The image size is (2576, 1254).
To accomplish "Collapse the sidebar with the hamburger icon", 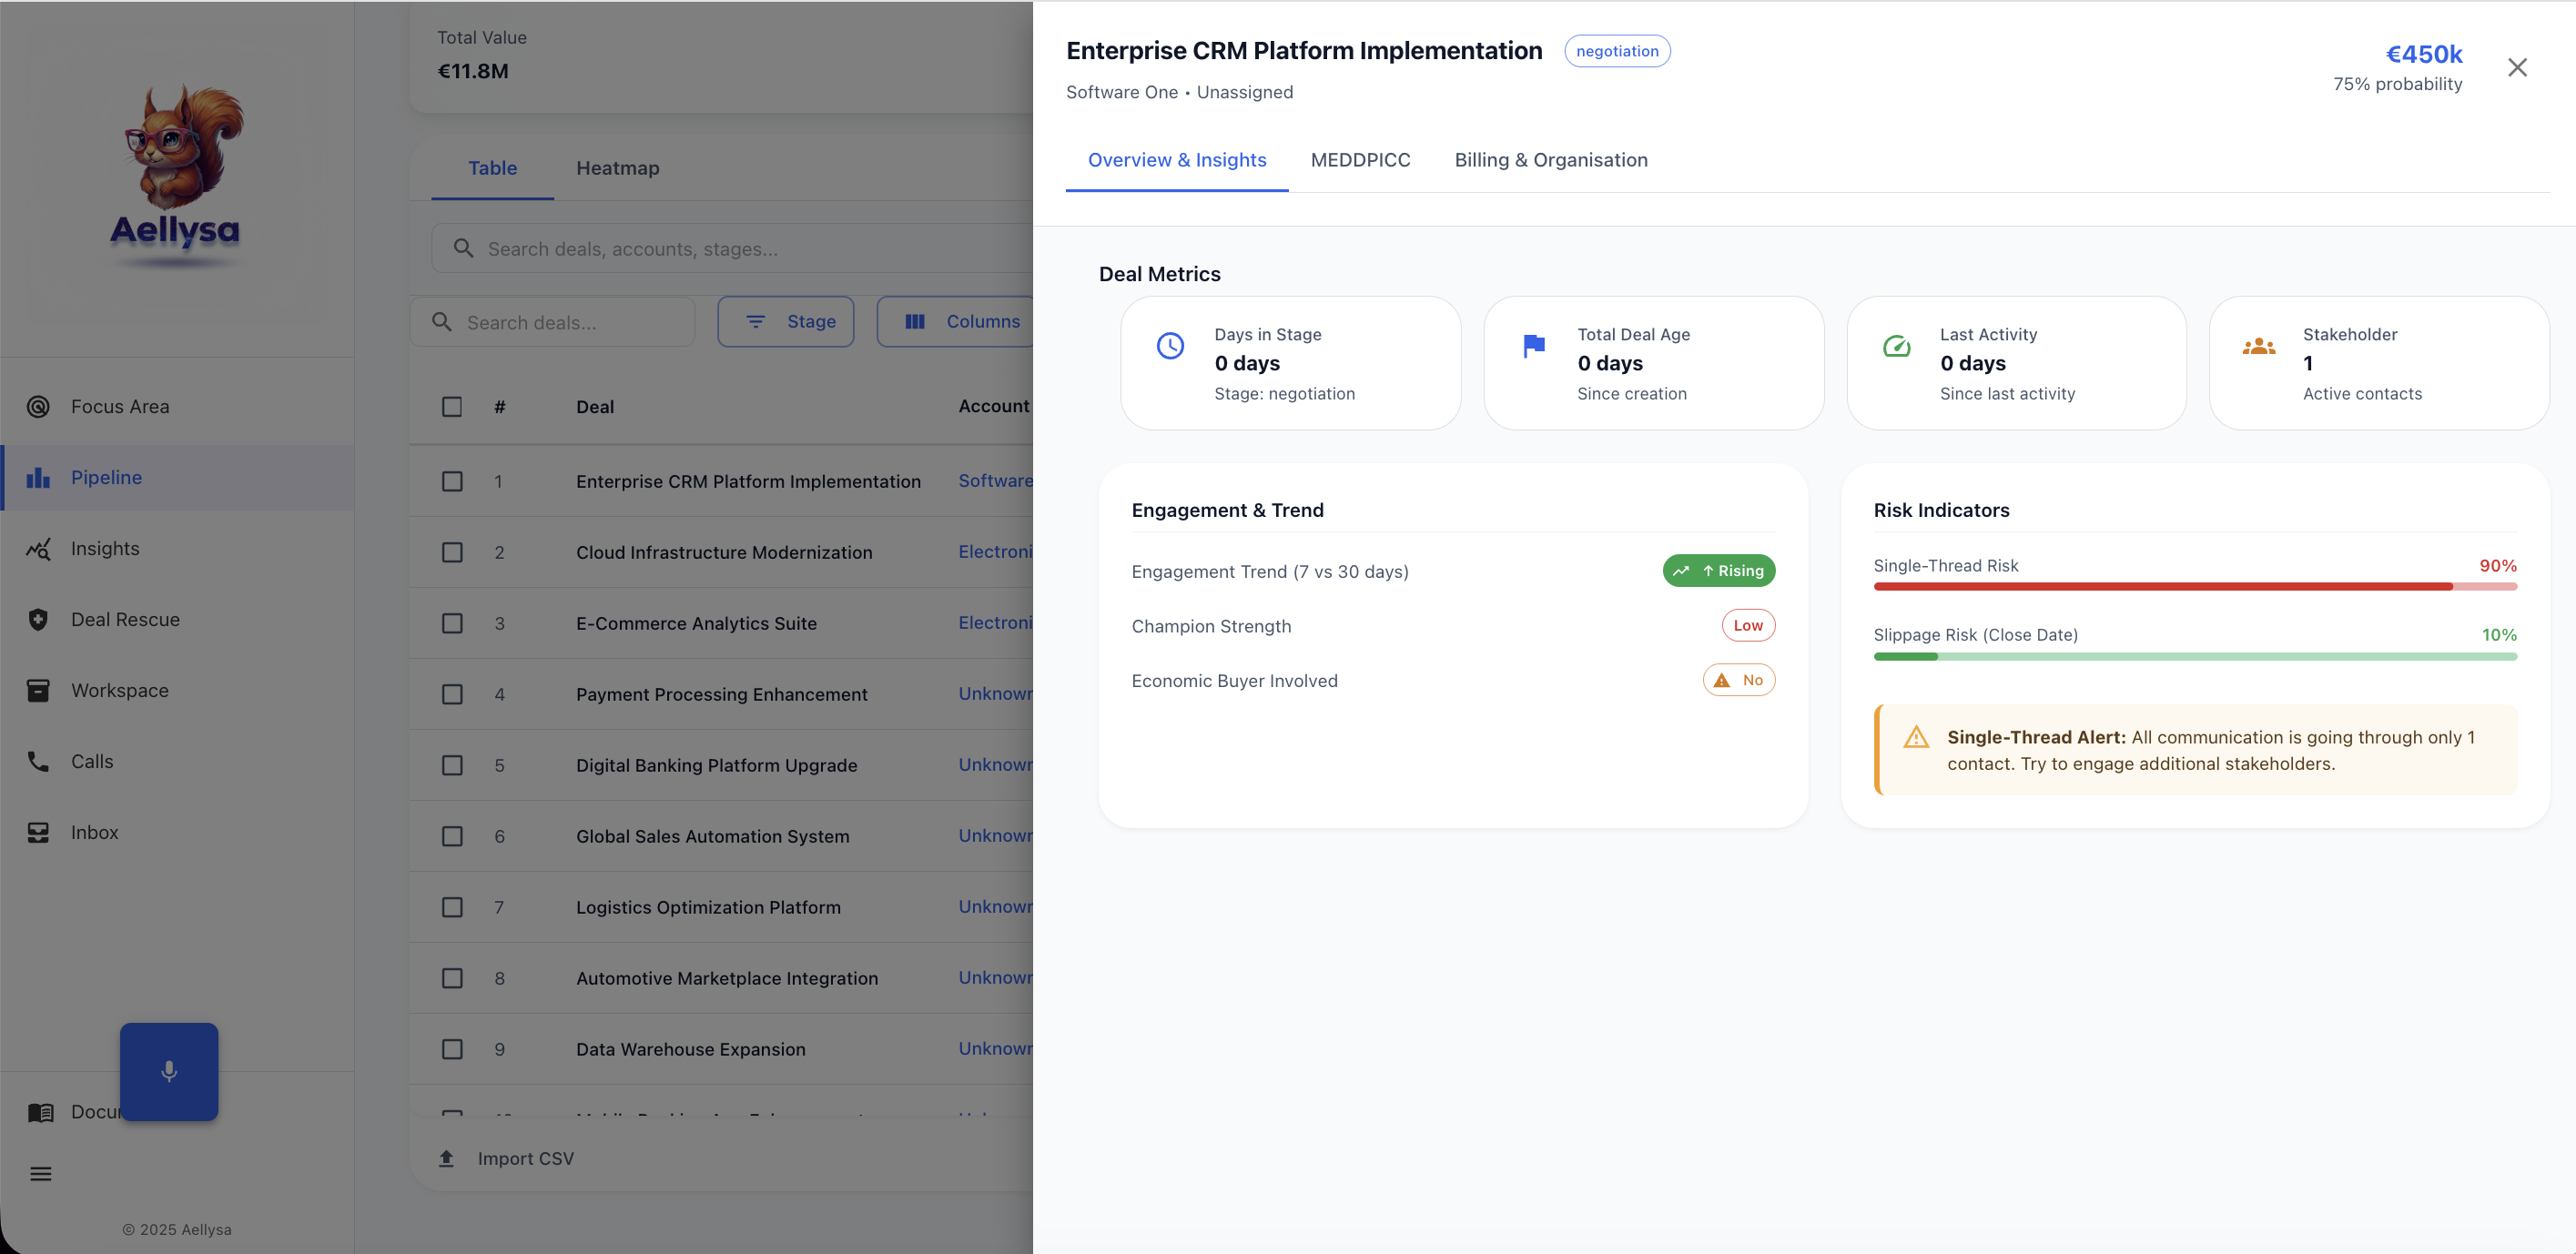I will (41, 1172).
